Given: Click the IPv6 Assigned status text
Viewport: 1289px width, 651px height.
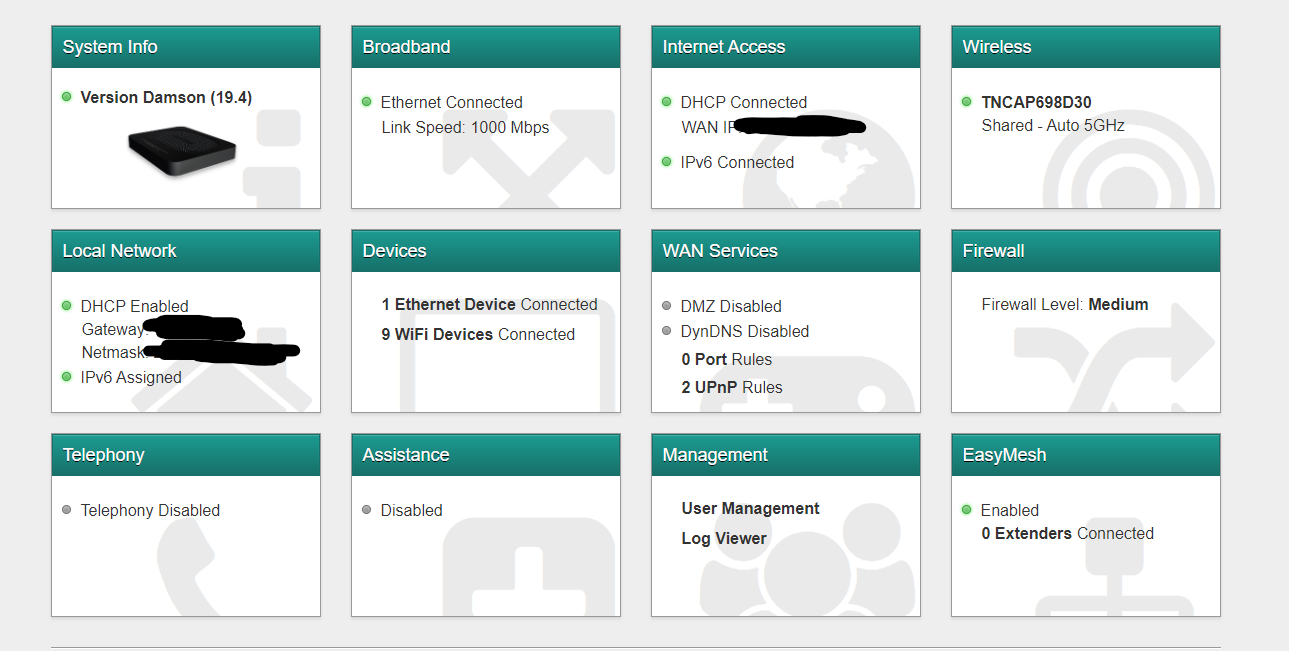Looking at the screenshot, I should [x=131, y=378].
